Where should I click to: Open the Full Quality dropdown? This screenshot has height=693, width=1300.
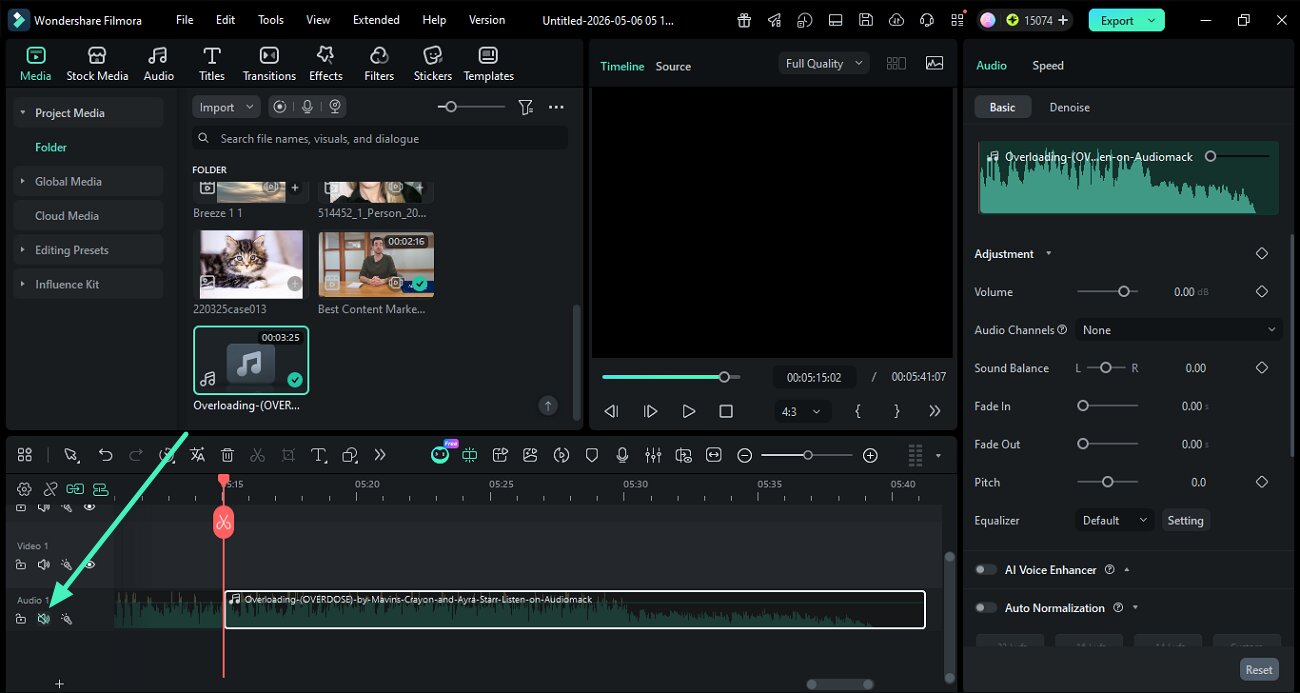point(823,63)
